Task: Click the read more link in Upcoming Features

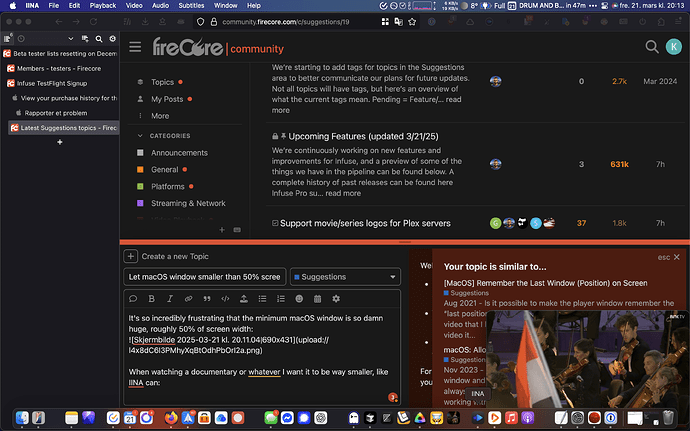Action: point(343,193)
